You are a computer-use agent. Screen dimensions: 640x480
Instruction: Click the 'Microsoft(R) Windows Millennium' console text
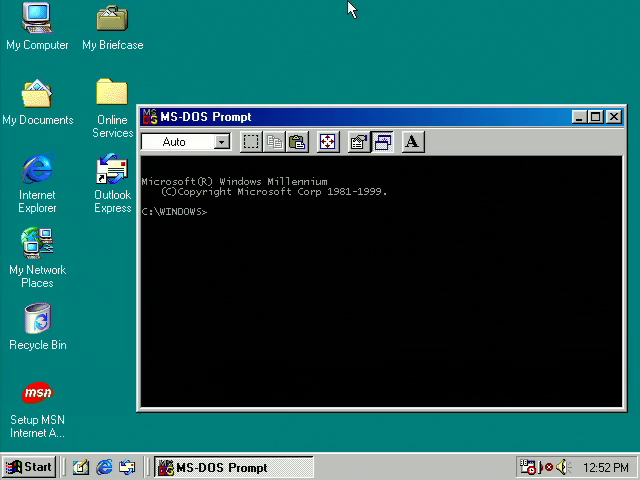(x=234, y=181)
